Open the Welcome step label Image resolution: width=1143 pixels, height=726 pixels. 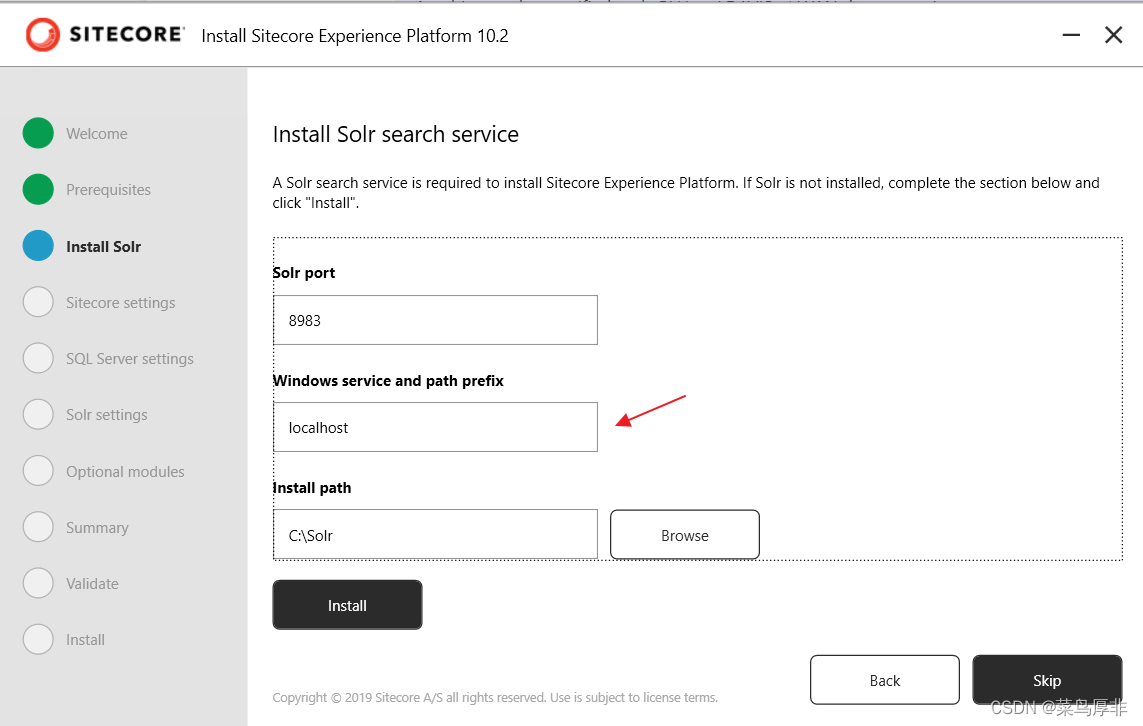(x=96, y=133)
